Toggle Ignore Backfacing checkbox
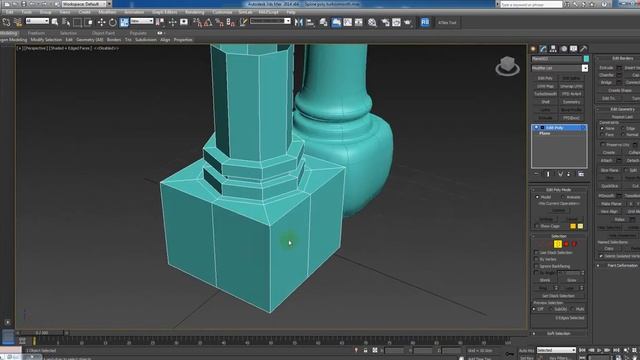The height and width of the screenshot is (360, 640). point(536,266)
